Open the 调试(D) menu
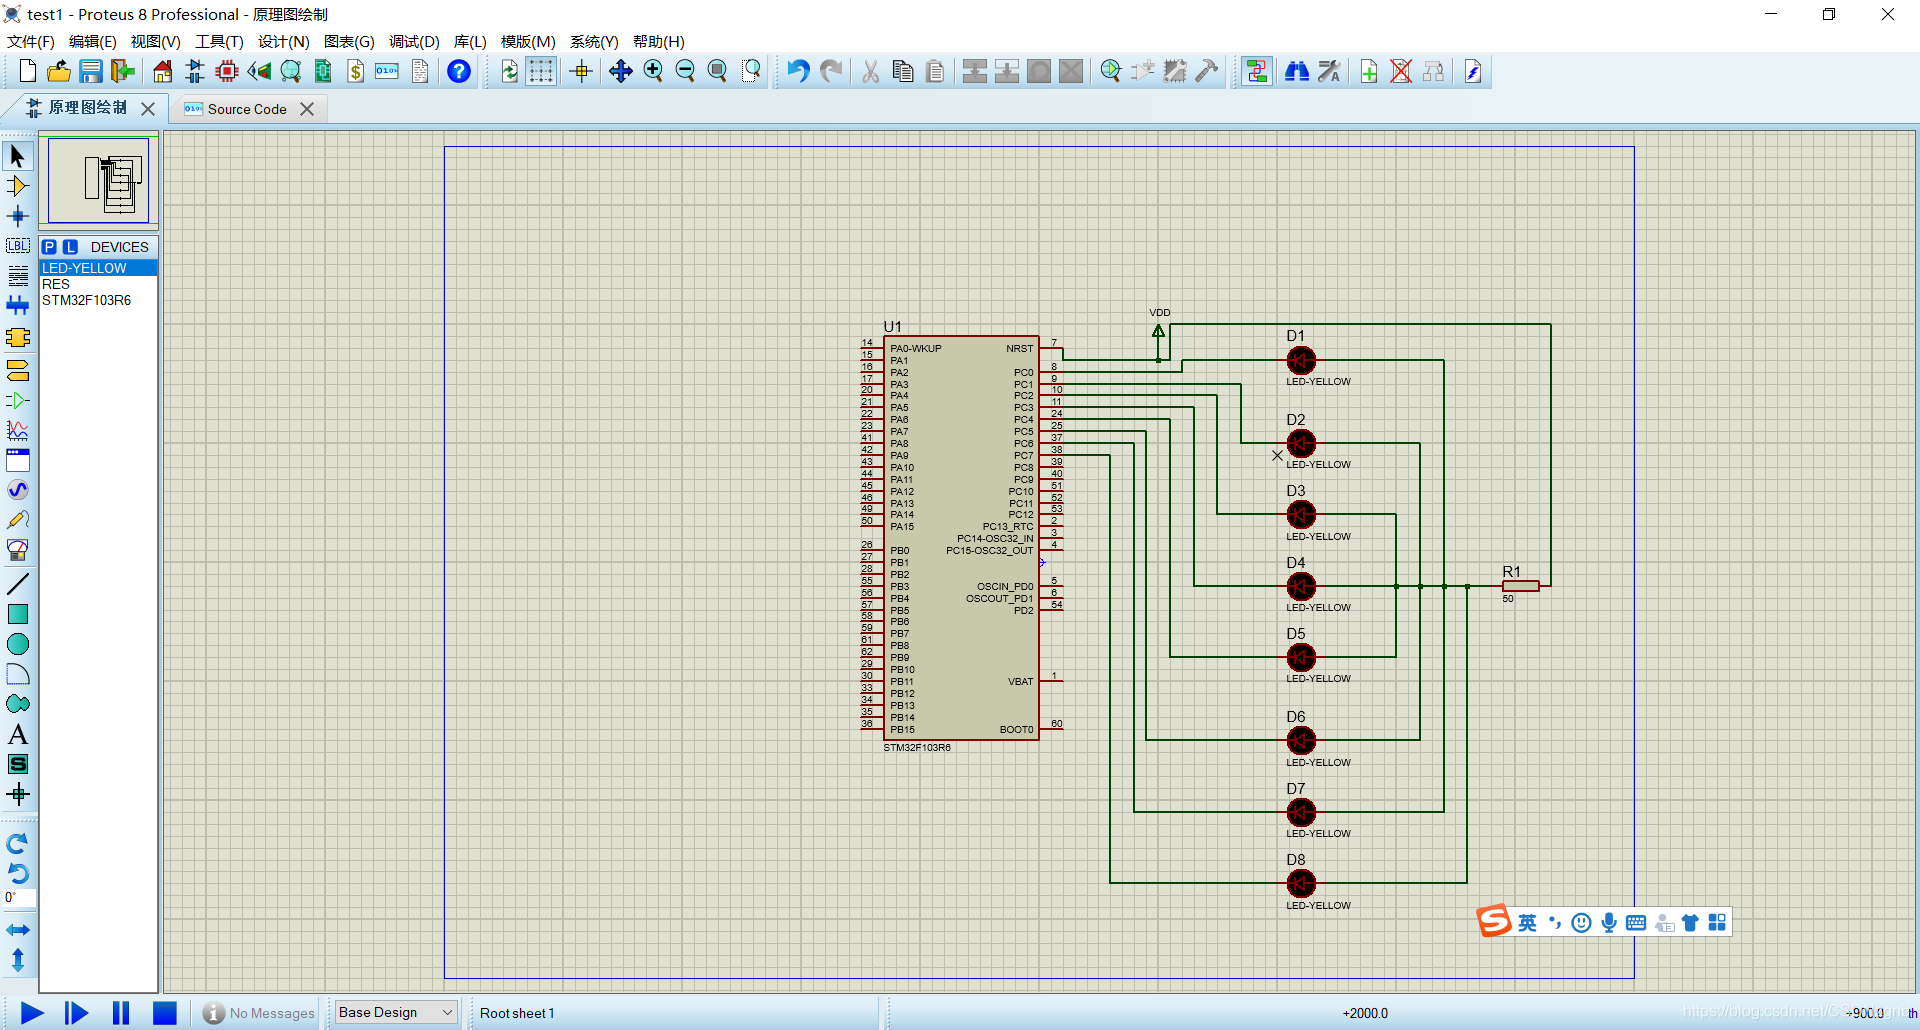This screenshot has width=1920, height=1030. 414,41
